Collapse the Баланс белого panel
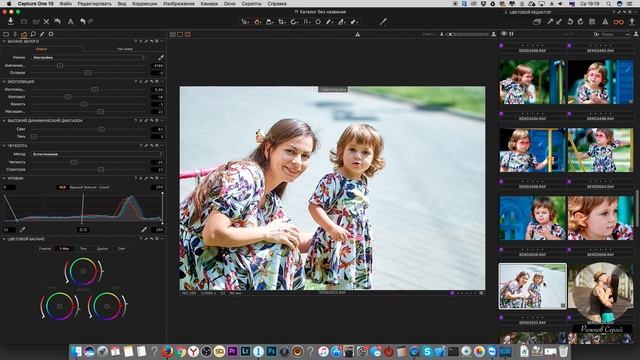 [4, 42]
